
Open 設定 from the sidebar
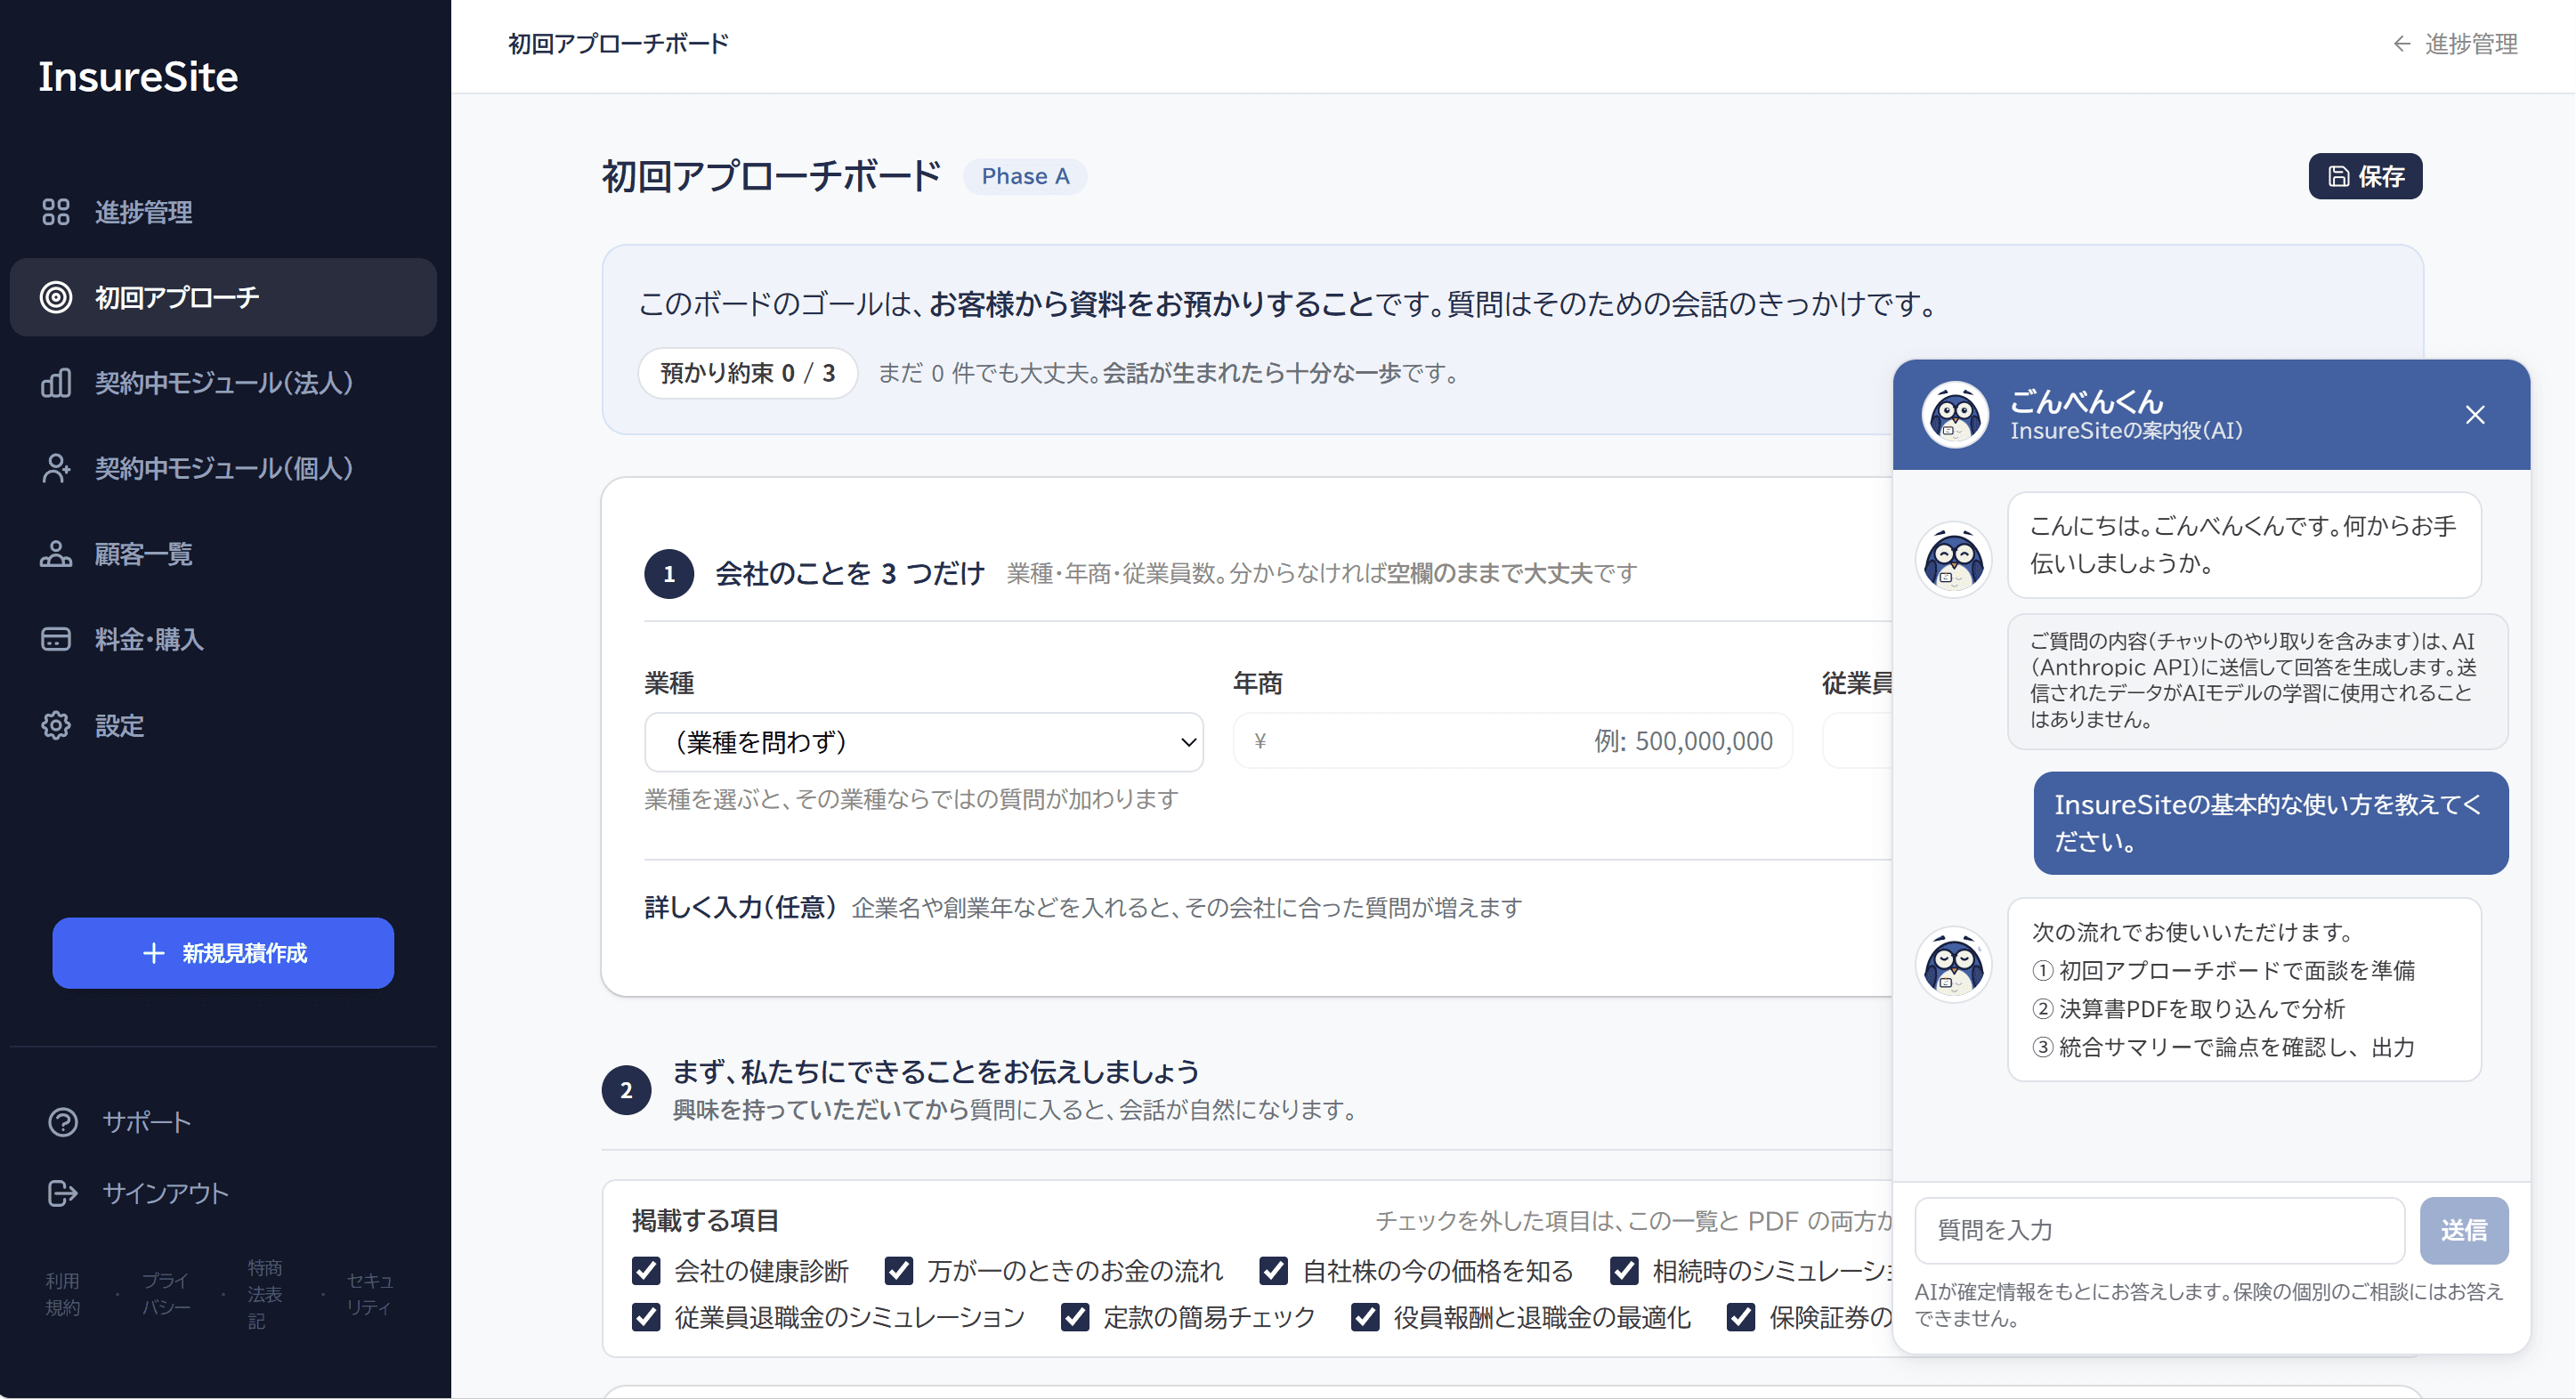point(223,725)
